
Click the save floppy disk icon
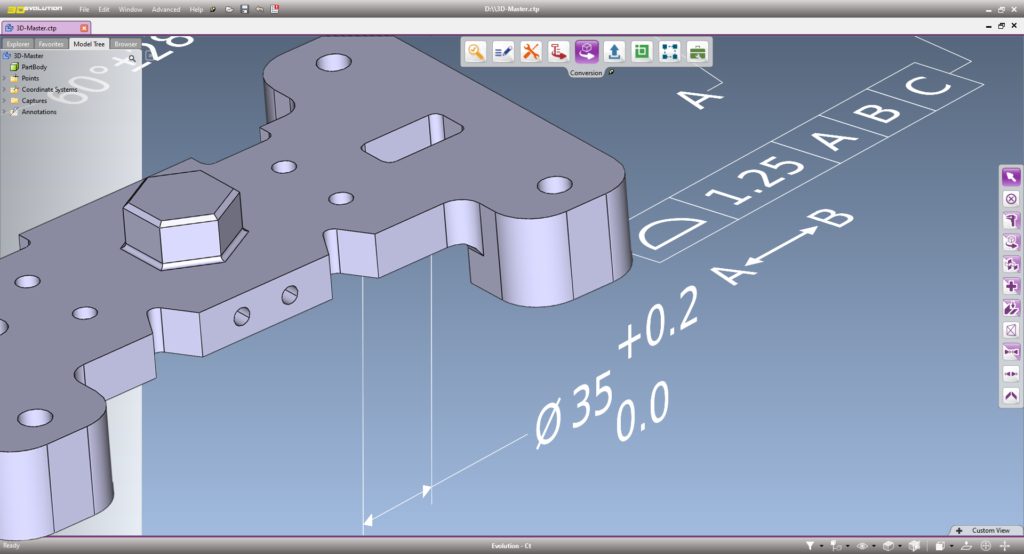244,9
